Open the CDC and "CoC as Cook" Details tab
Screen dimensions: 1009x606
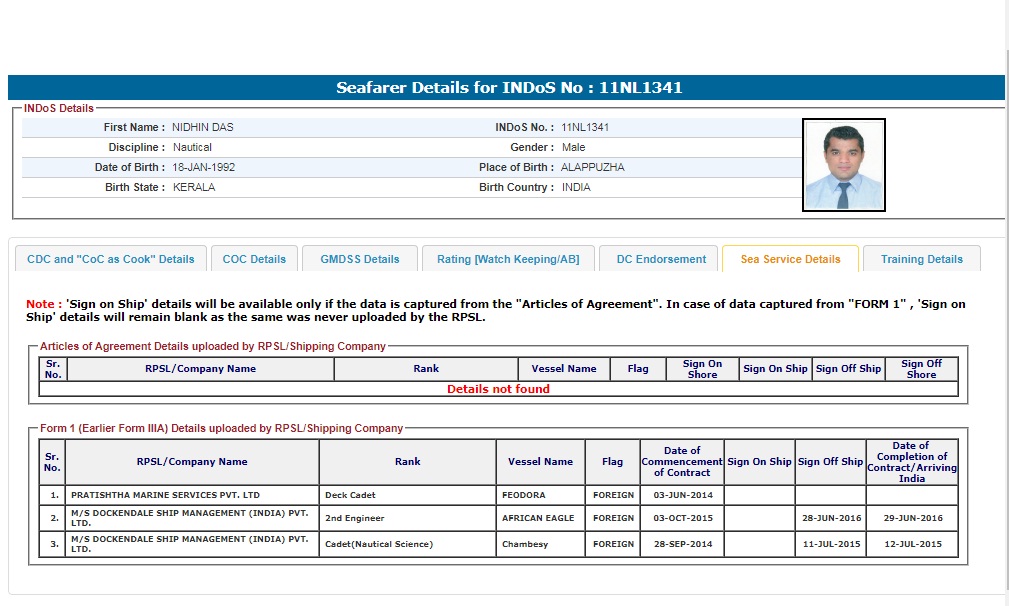coord(111,259)
